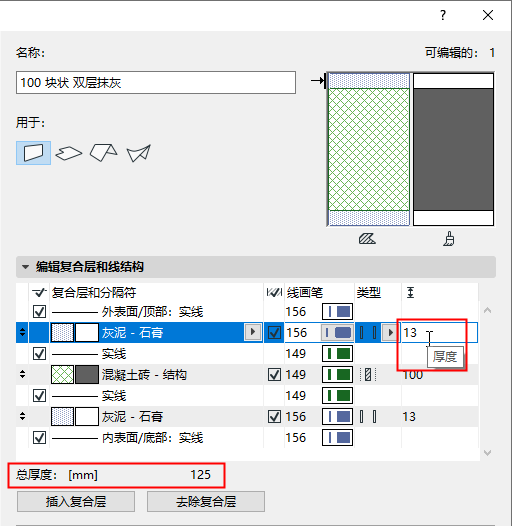Image resolution: width=512 pixels, height=526 pixels.
Task: Click the finish skin type icon in bottom 灰泥 row
Action: point(368,417)
